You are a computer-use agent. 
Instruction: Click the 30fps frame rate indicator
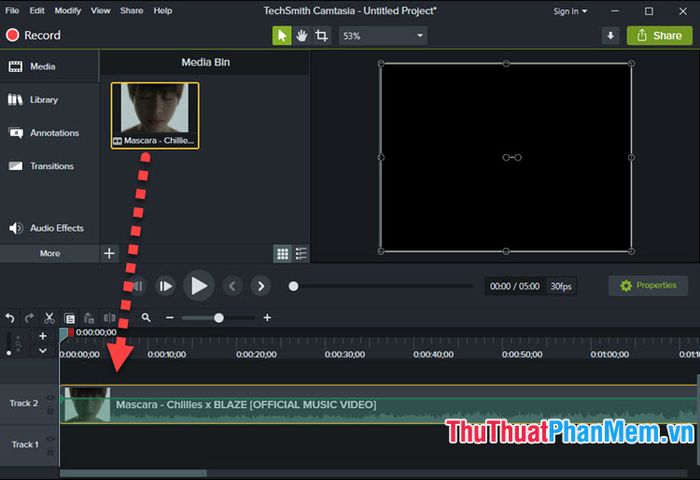point(561,286)
